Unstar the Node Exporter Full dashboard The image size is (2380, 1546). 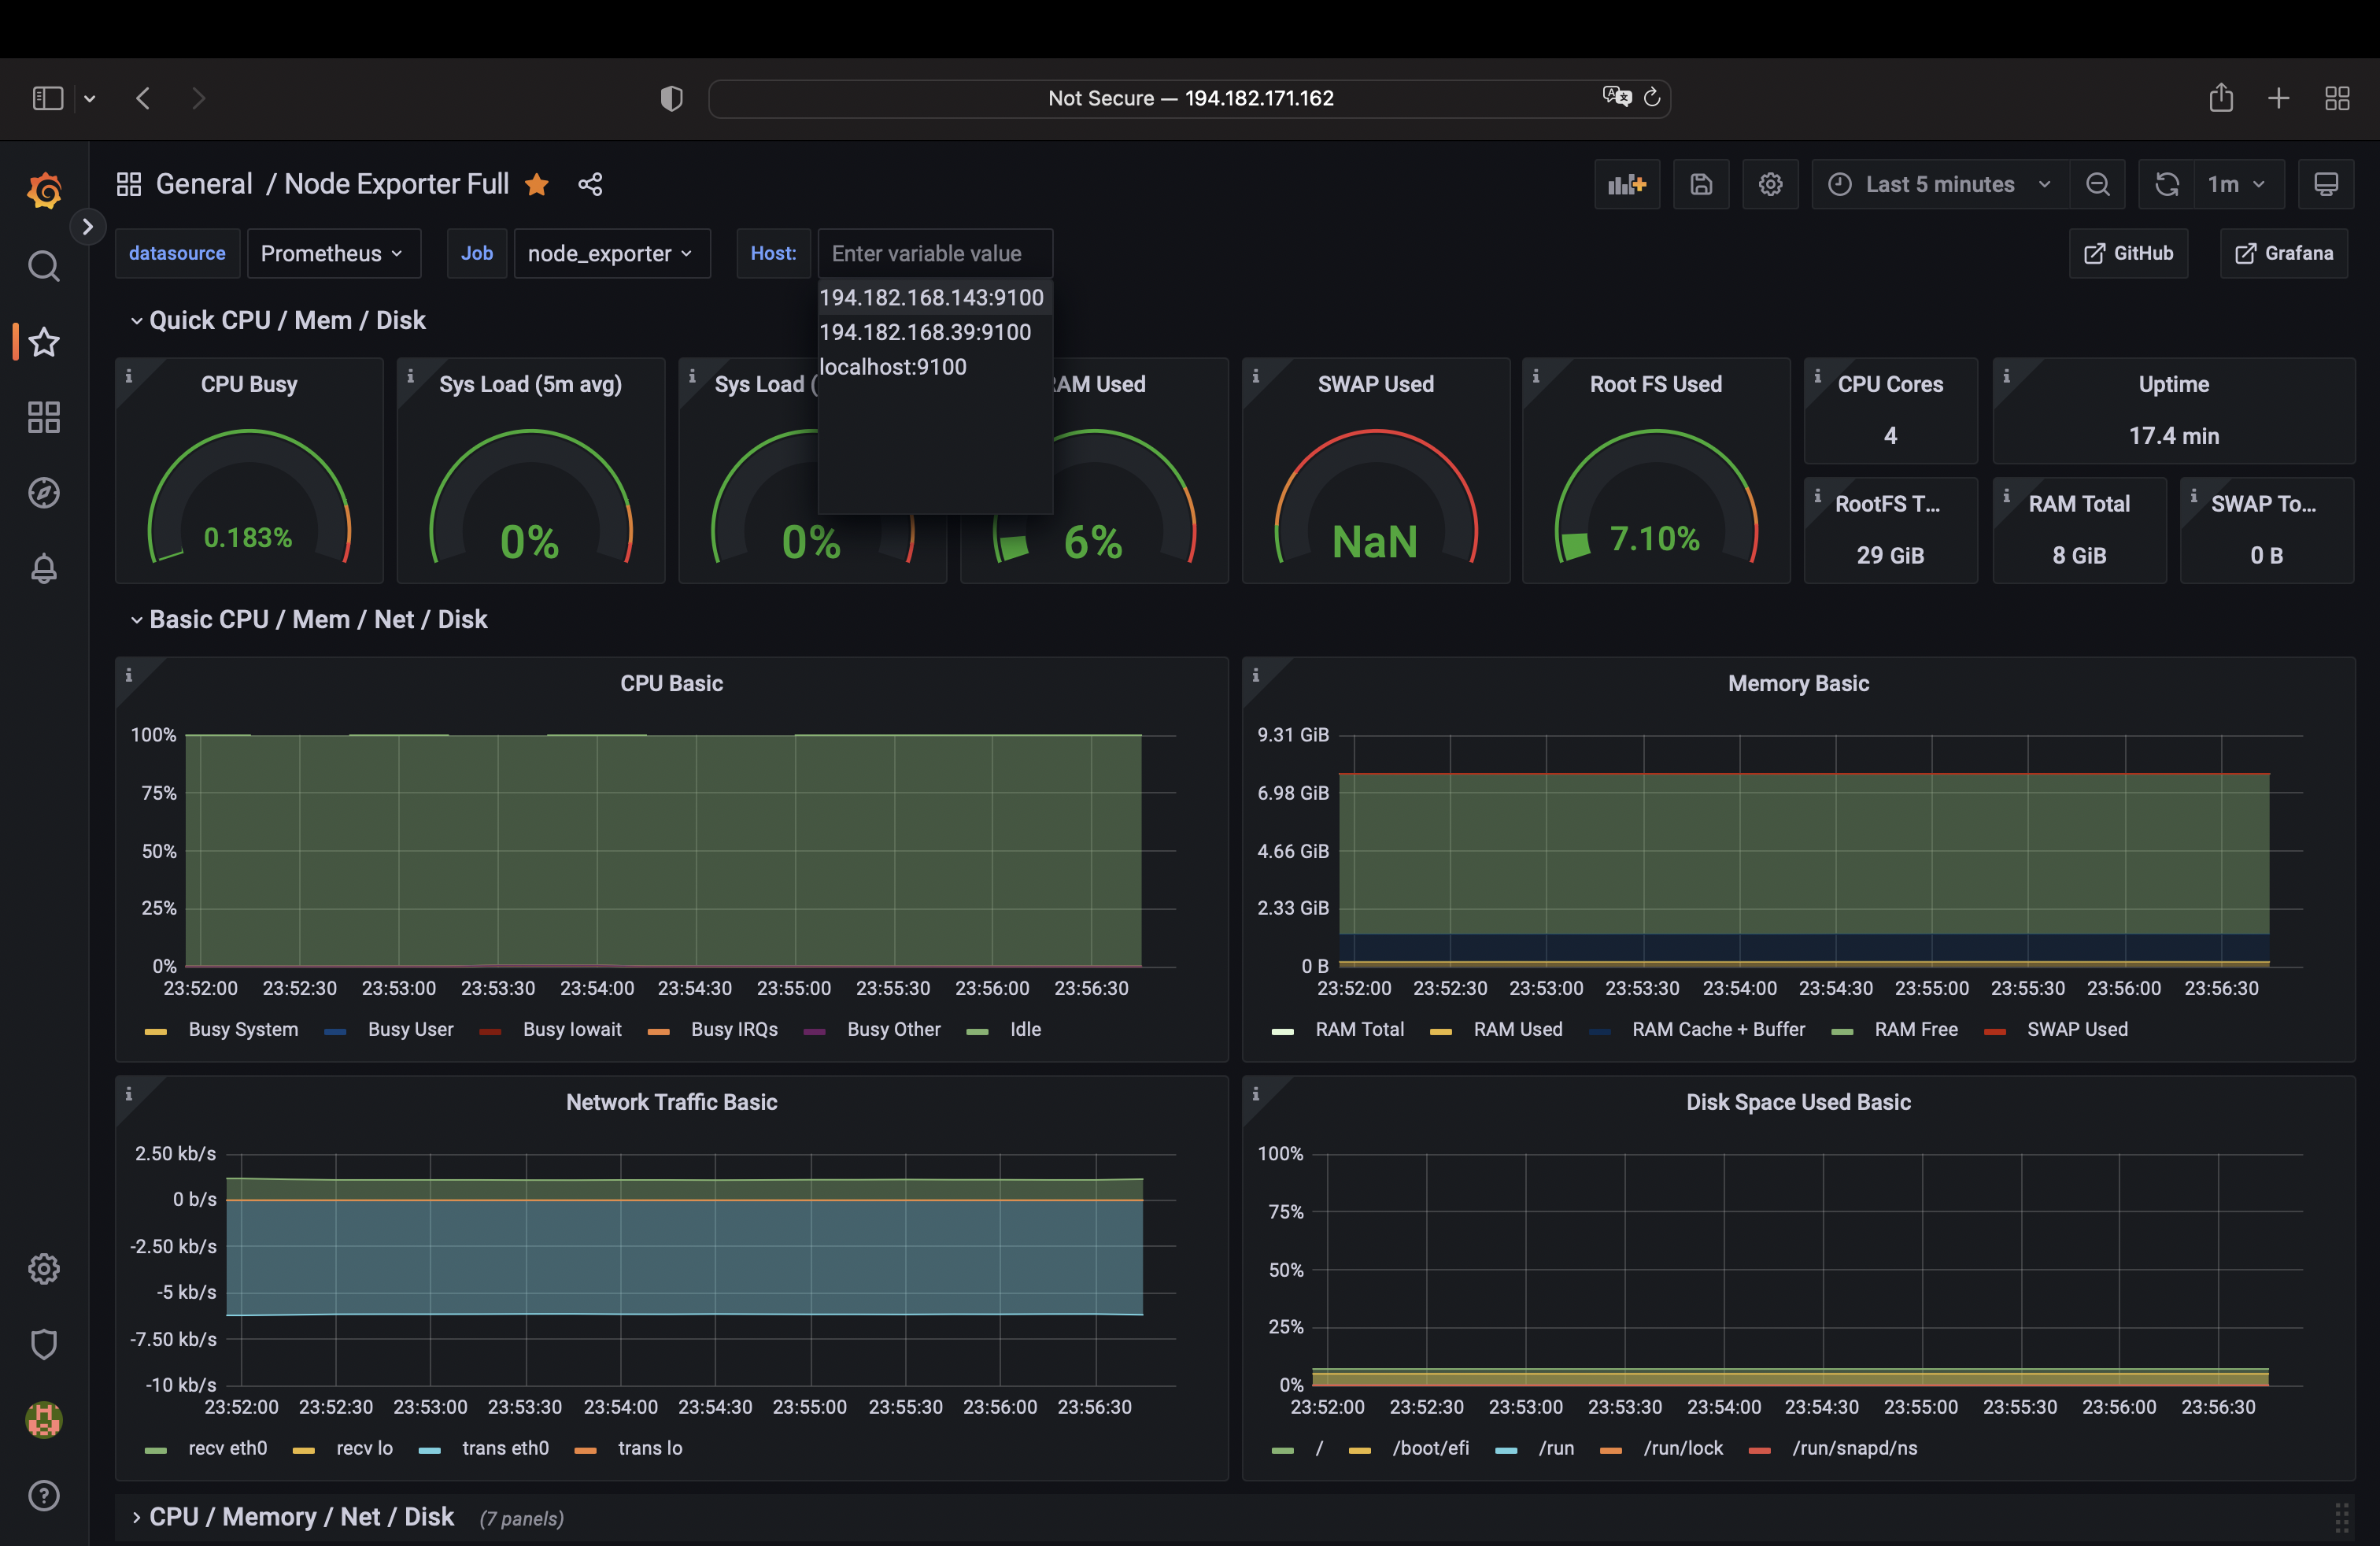537,185
